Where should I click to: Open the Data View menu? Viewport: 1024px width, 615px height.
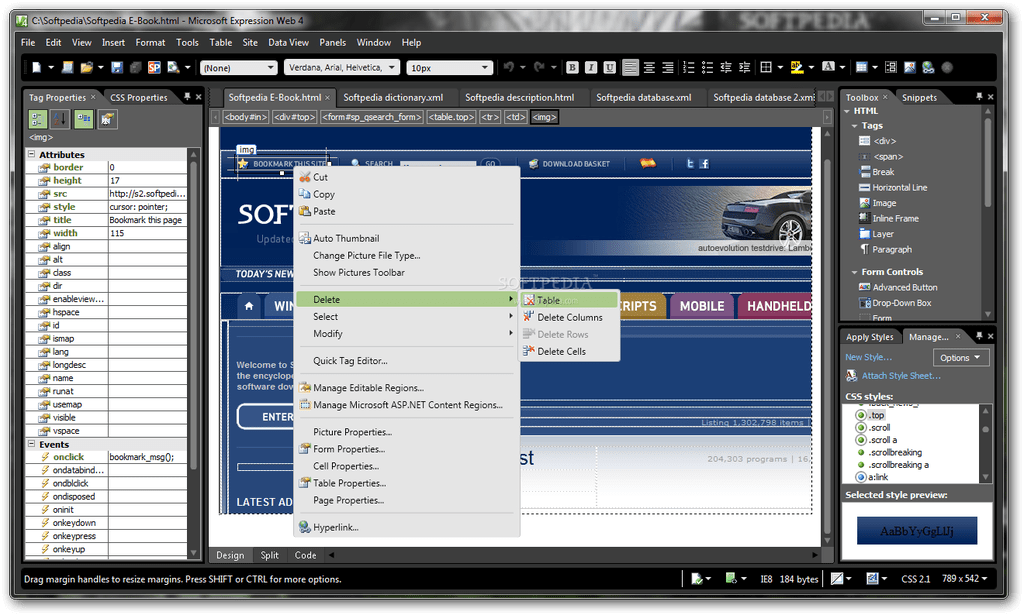pos(288,42)
